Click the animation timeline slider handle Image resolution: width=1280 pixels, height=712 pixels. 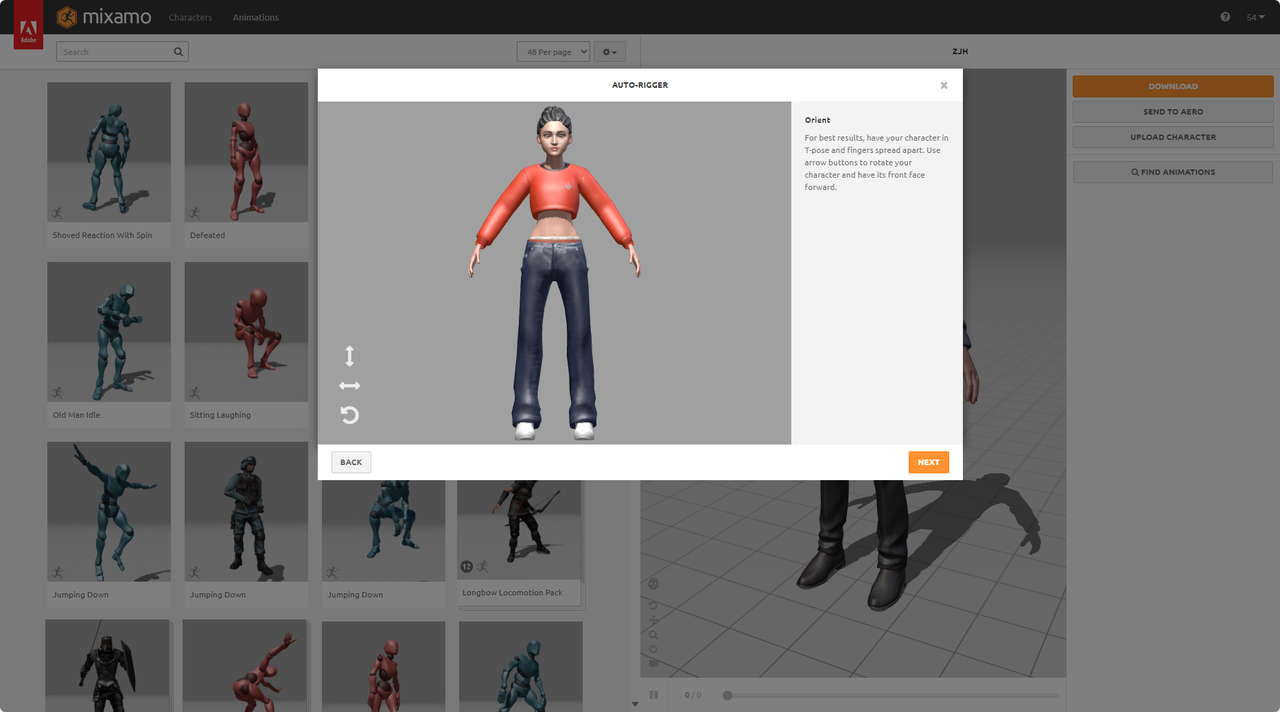point(727,695)
